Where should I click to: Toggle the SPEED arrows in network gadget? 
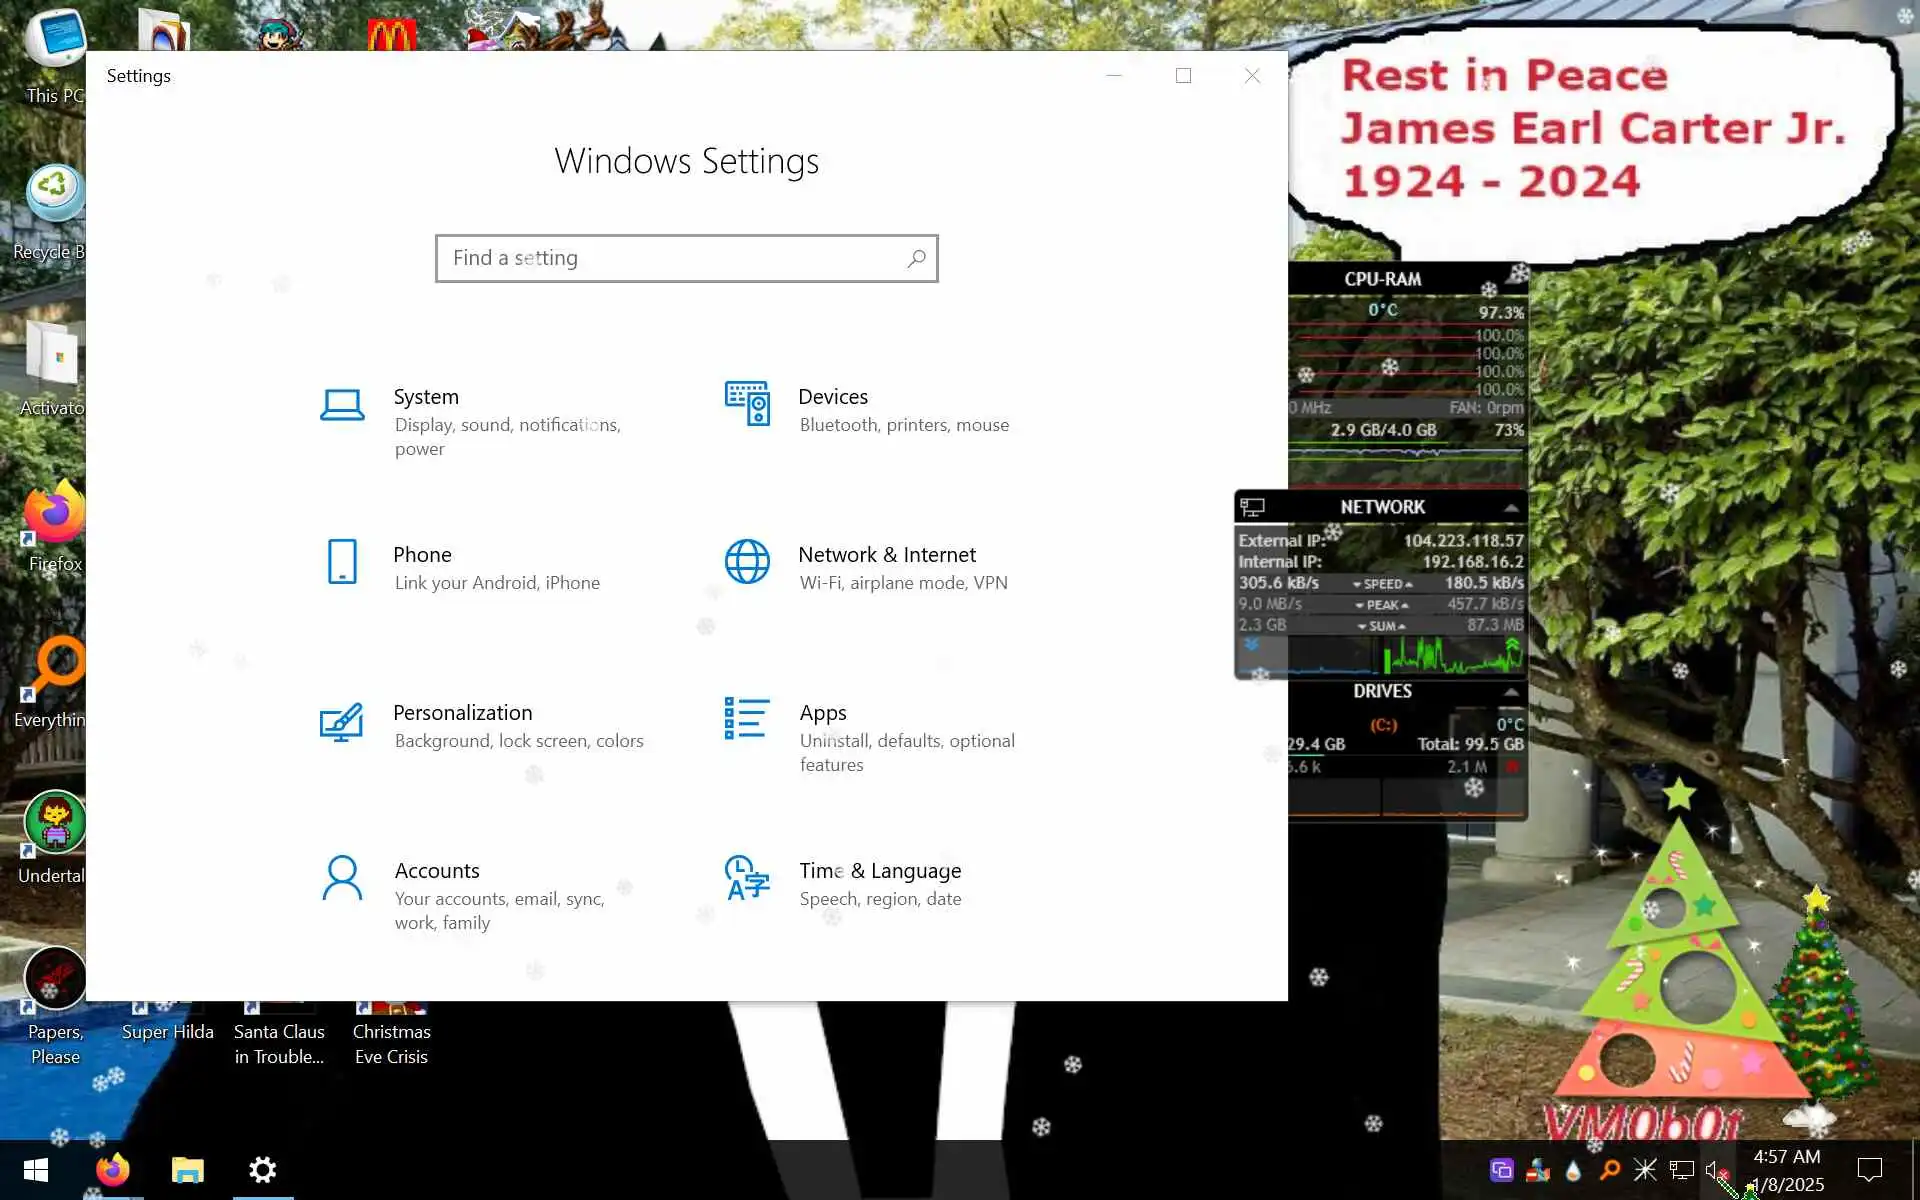pyautogui.click(x=1382, y=584)
